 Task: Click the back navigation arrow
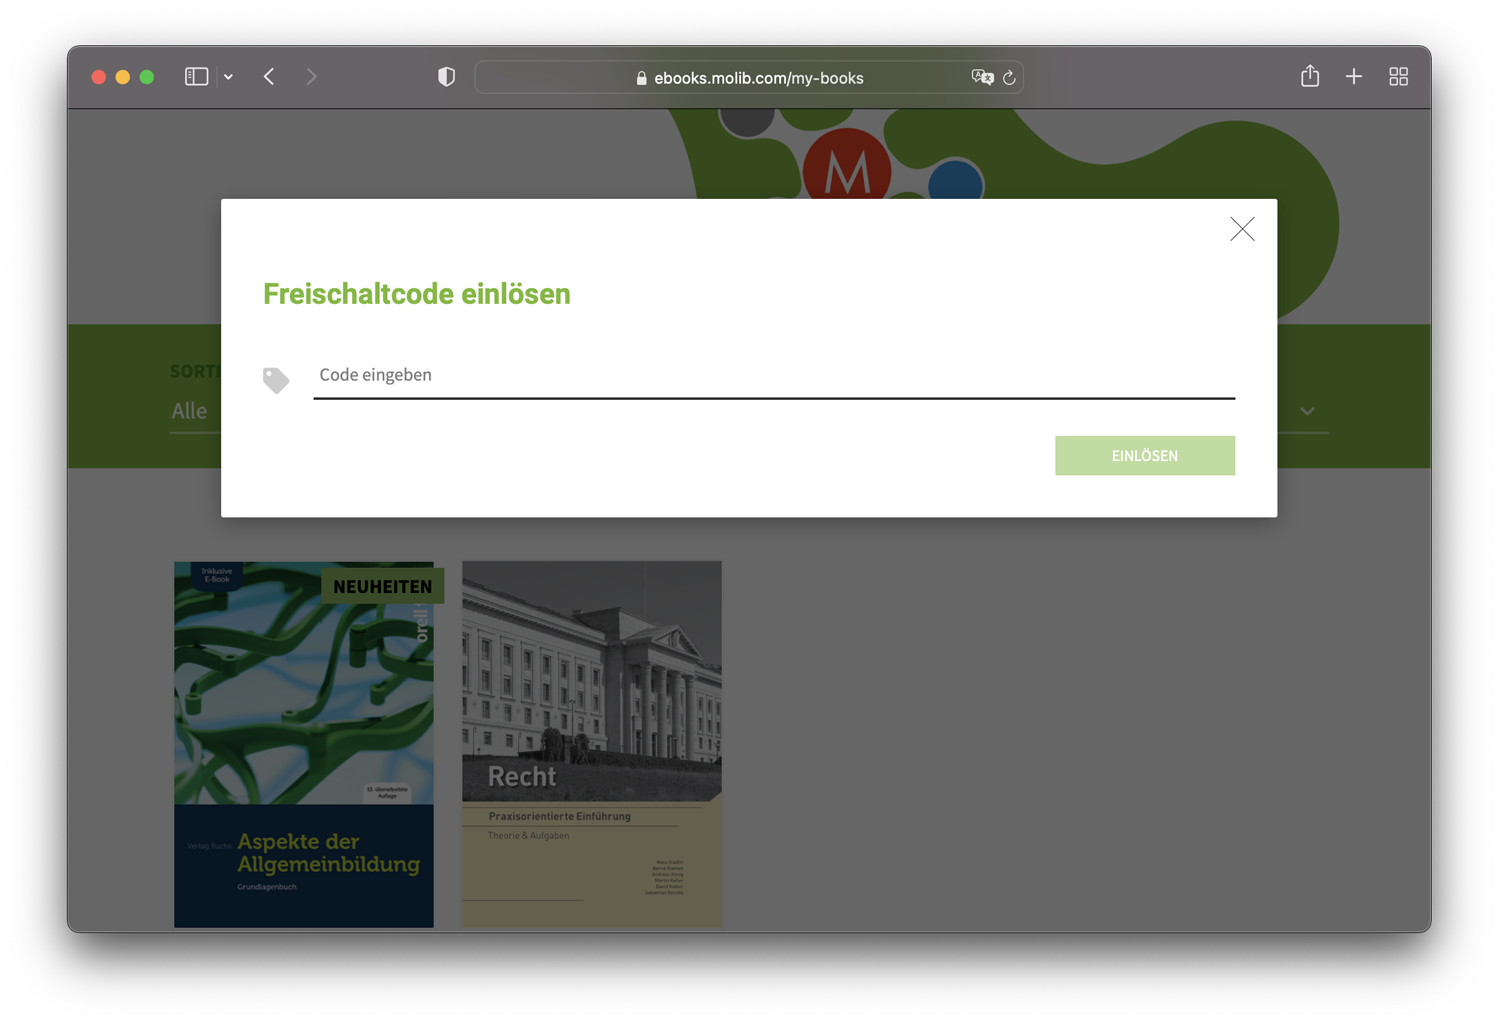268,76
